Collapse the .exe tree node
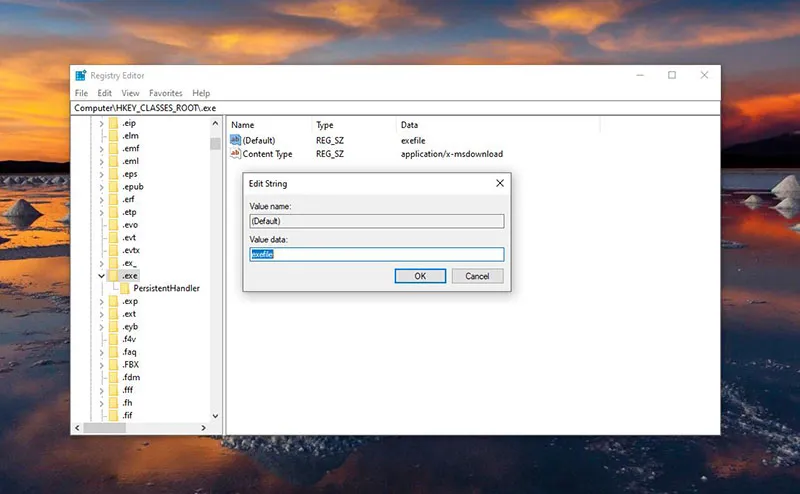The width and height of the screenshot is (800, 494). point(101,275)
